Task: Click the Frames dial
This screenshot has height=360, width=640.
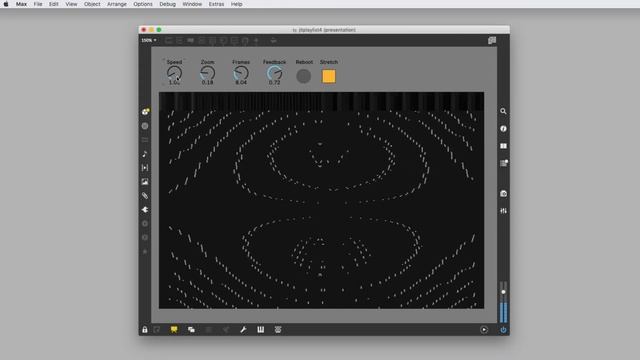Action: 241,73
